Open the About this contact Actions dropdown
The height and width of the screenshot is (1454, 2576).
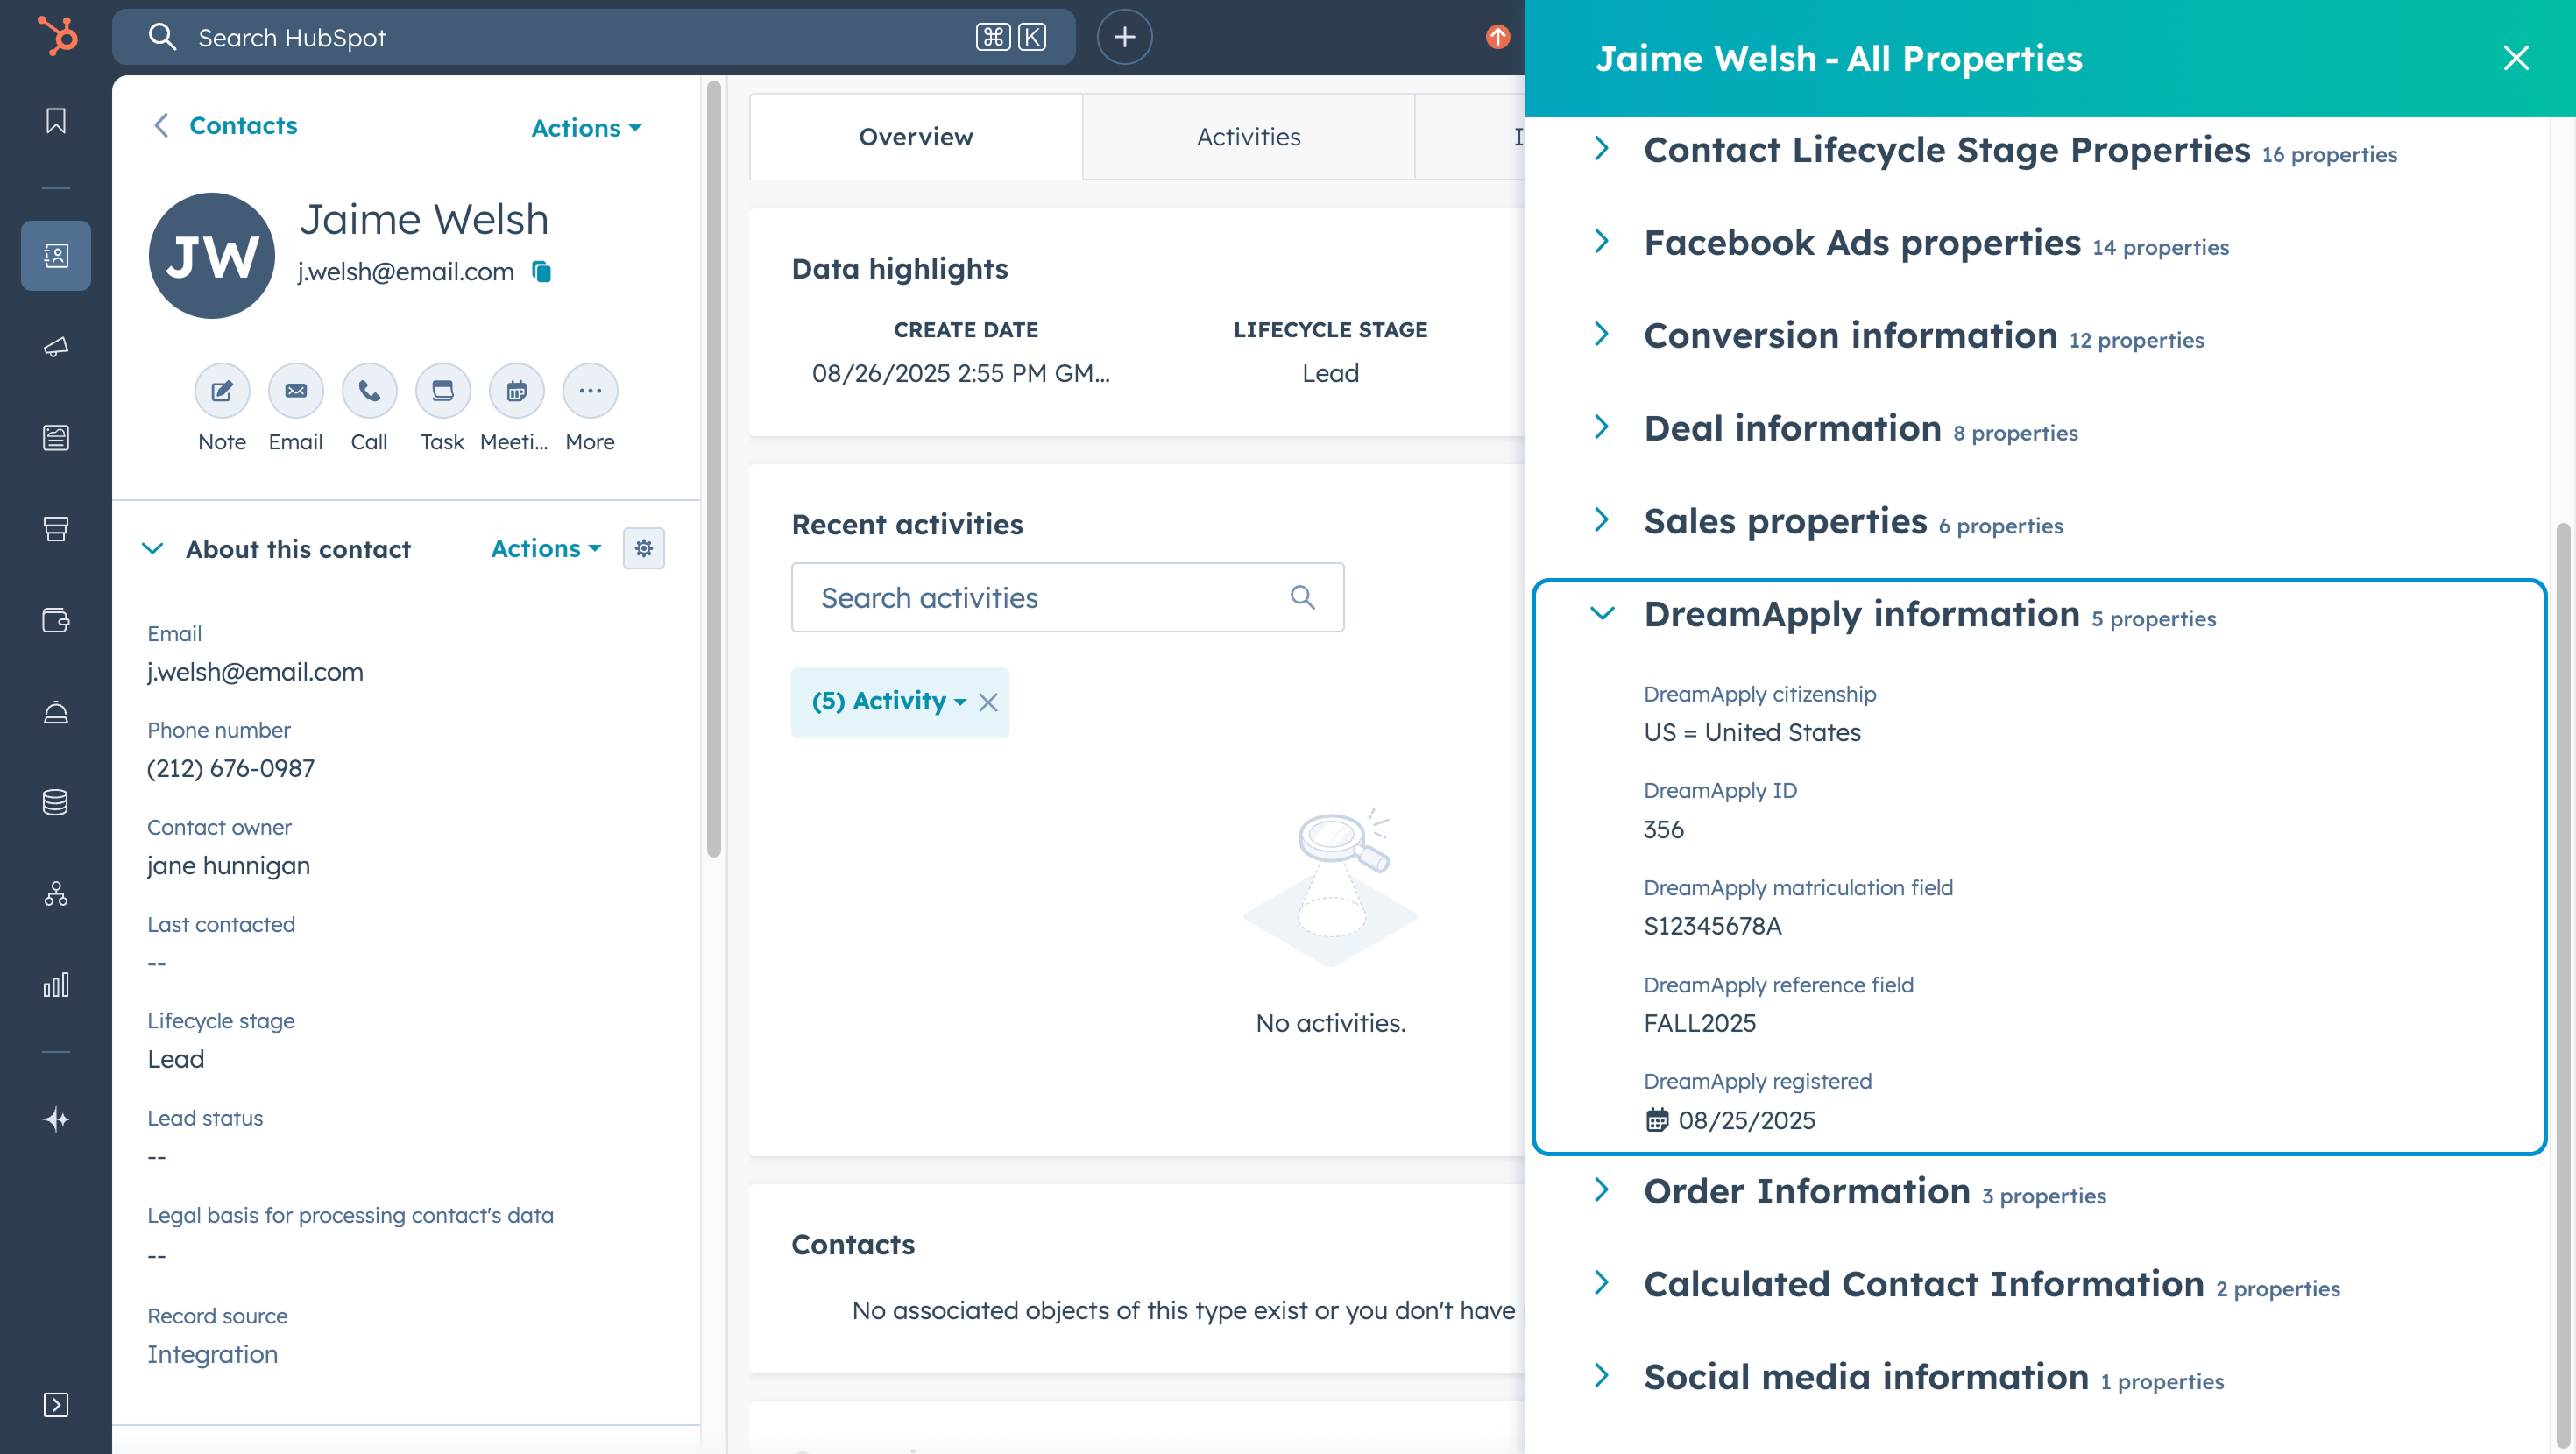546,548
